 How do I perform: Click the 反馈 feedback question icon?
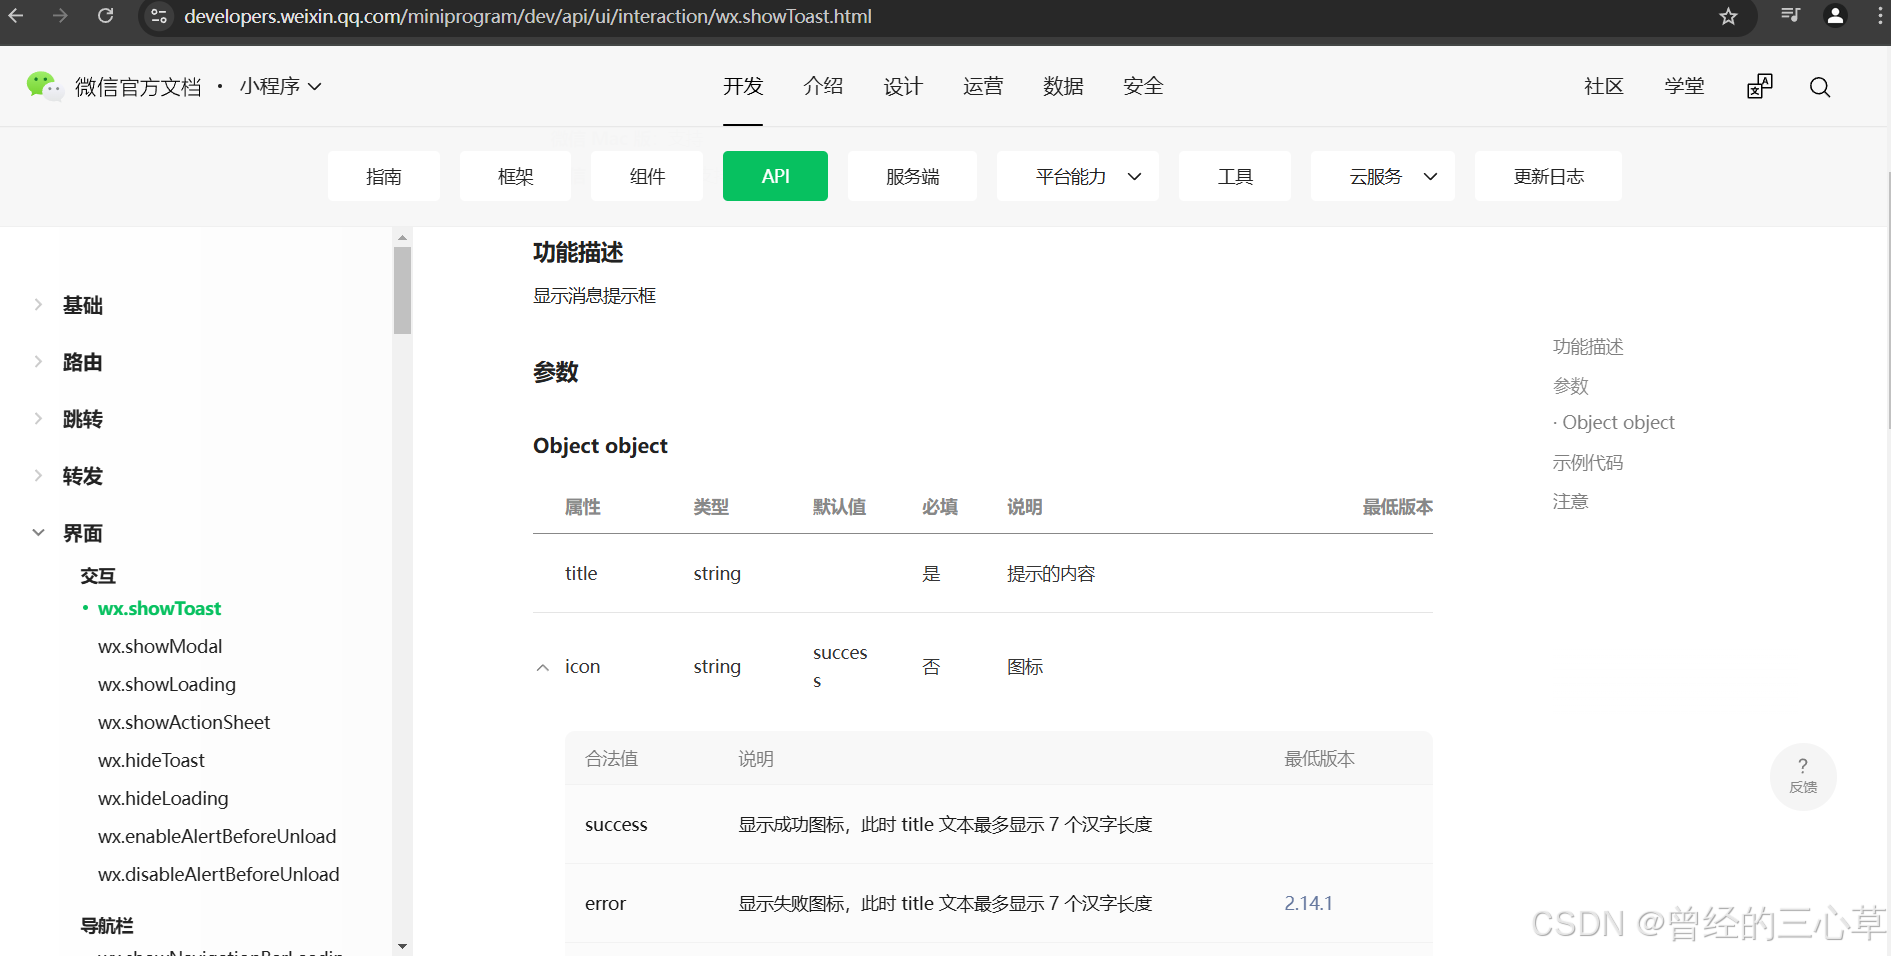click(1803, 776)
